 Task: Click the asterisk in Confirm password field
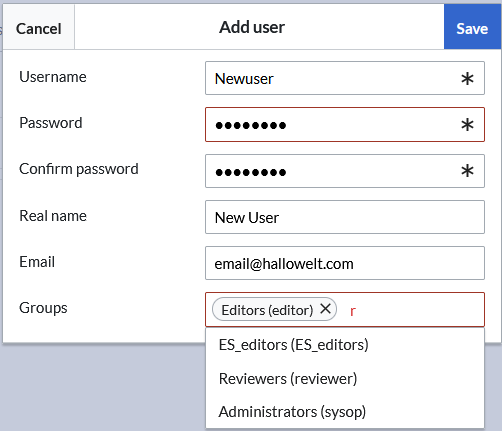point(467,171)
